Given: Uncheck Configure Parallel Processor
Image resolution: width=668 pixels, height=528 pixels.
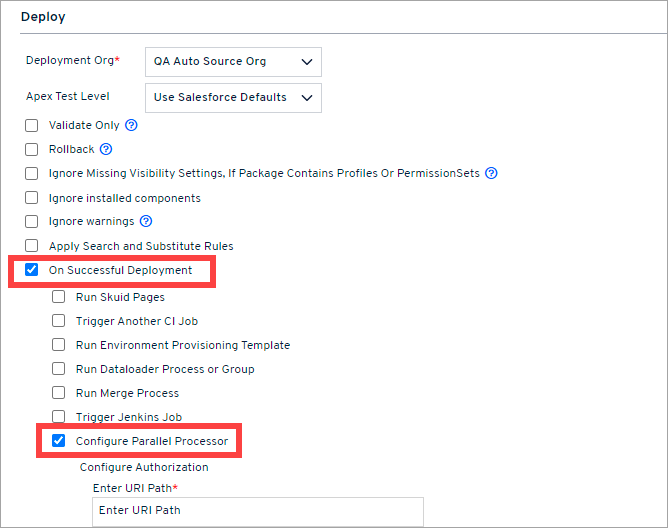Looking at the screenshot, I should (59, 441).
